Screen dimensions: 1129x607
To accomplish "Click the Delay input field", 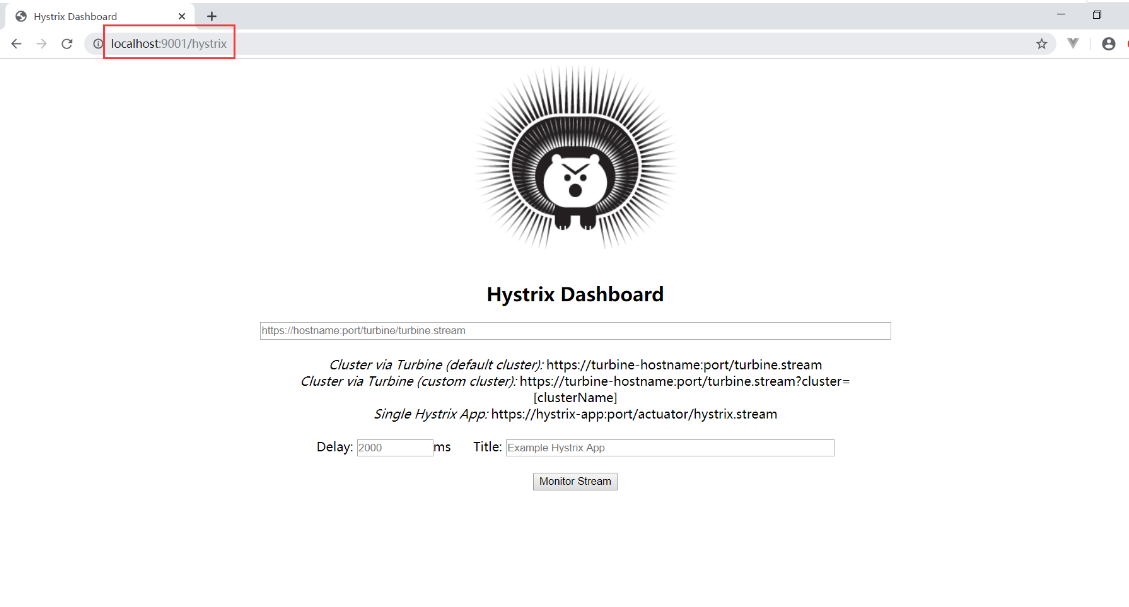I will click(x=395, y=448).
